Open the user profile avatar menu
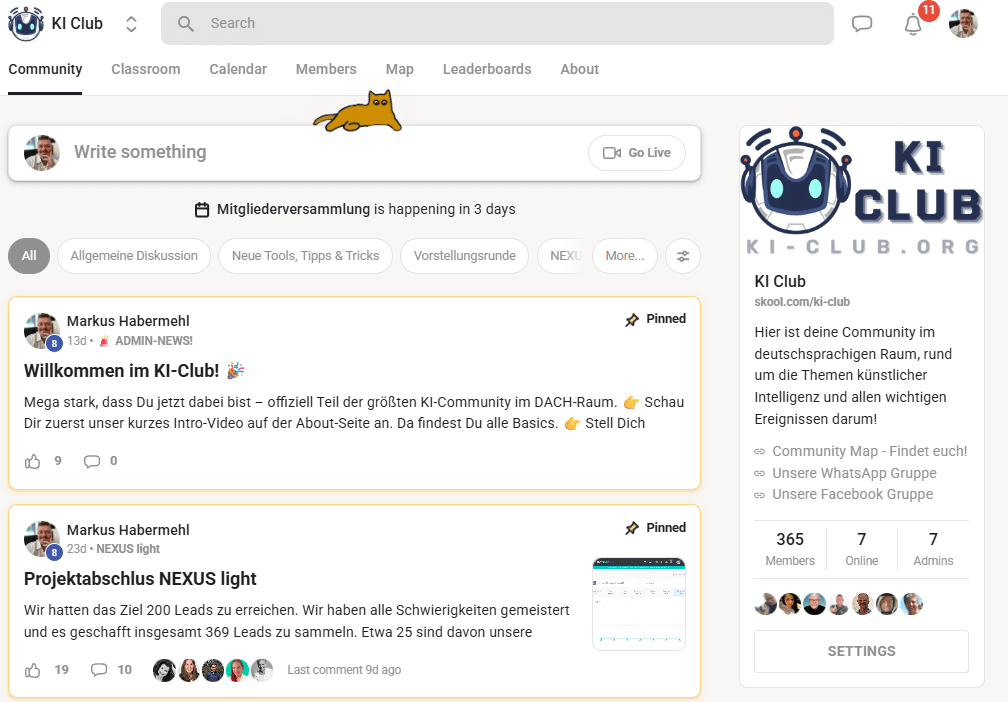Screen dimensions: 1008x702 tap(963, 24)
